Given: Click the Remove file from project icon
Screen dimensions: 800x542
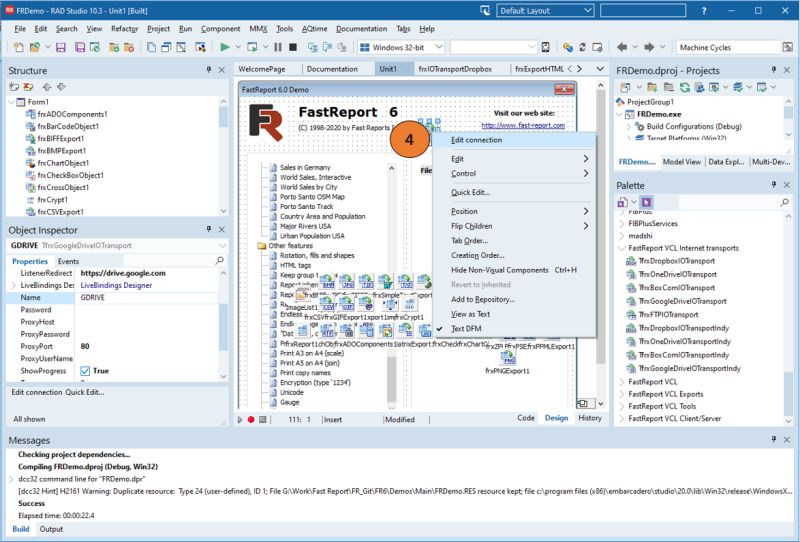Looking at the screenshot, I should coord(129,47).
